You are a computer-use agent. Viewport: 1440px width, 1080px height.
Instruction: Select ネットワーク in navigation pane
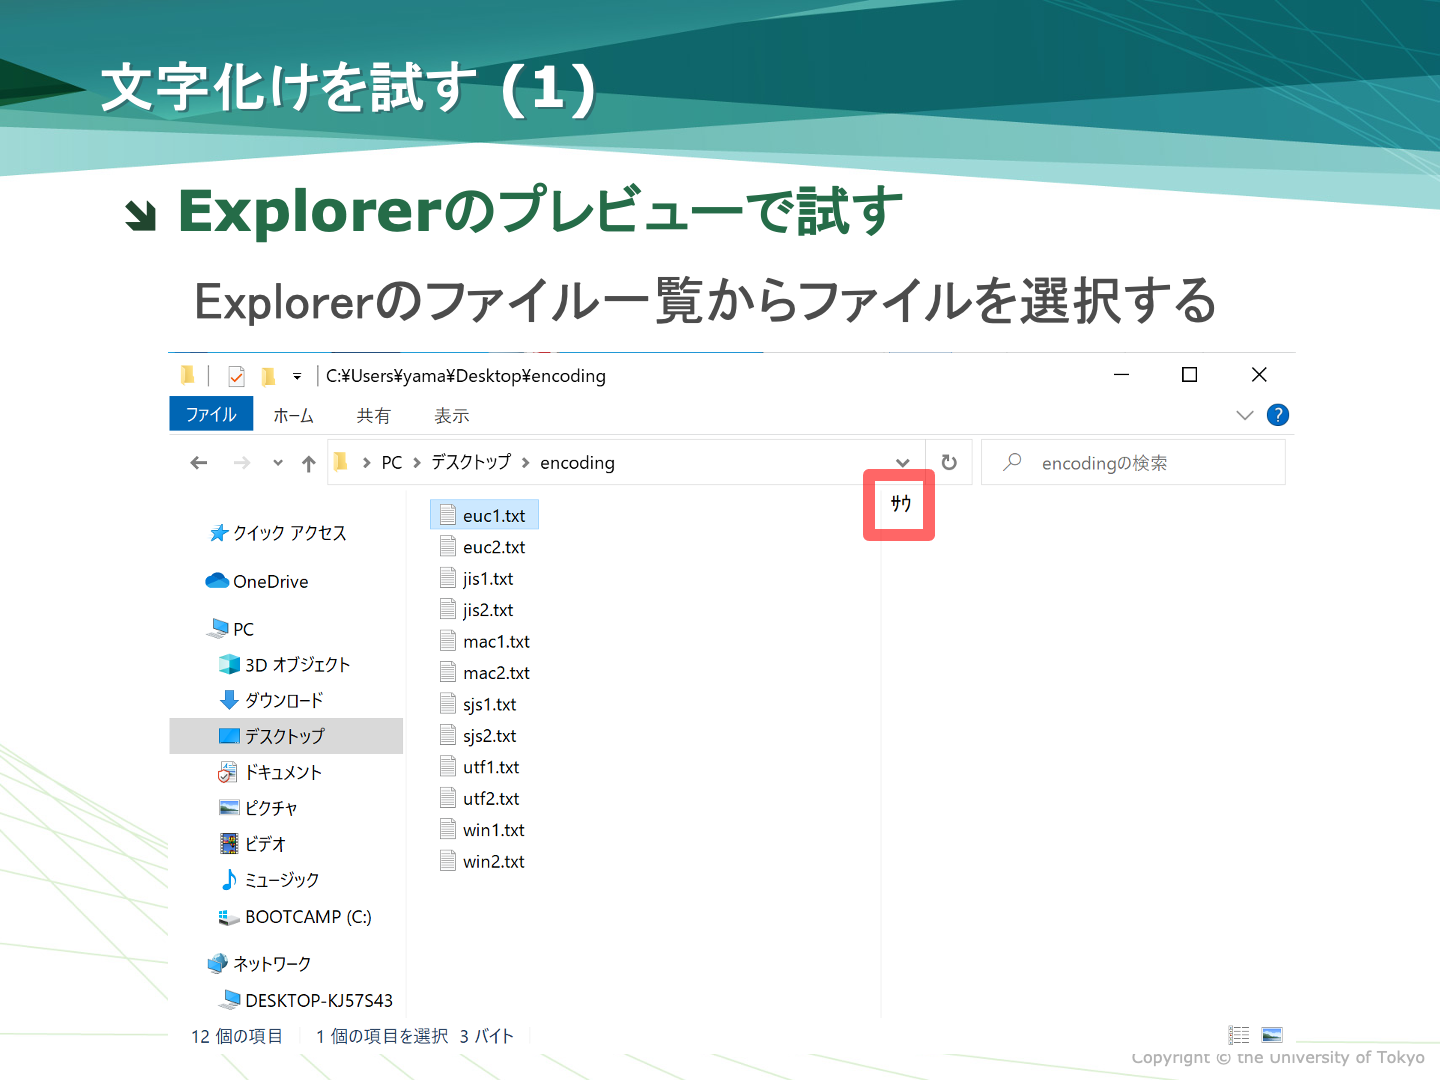click(259, 963)
